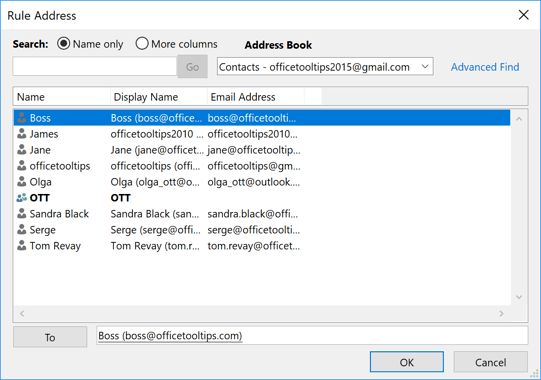This screenshot has height=380, width=541.
Task: Select the officetooltips contact name
Action: (x=60, y=166)
